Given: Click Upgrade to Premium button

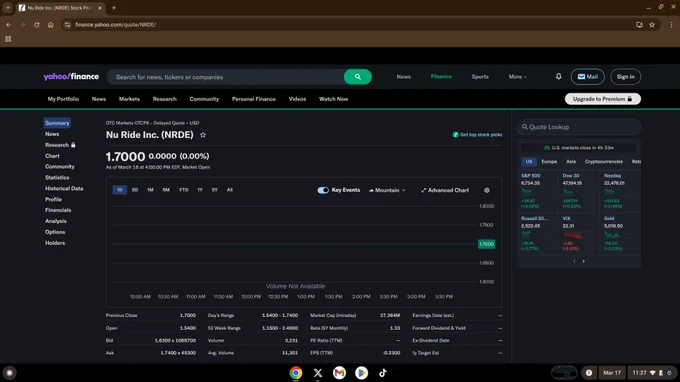Looking at the screenshot, I should point(602,99).
